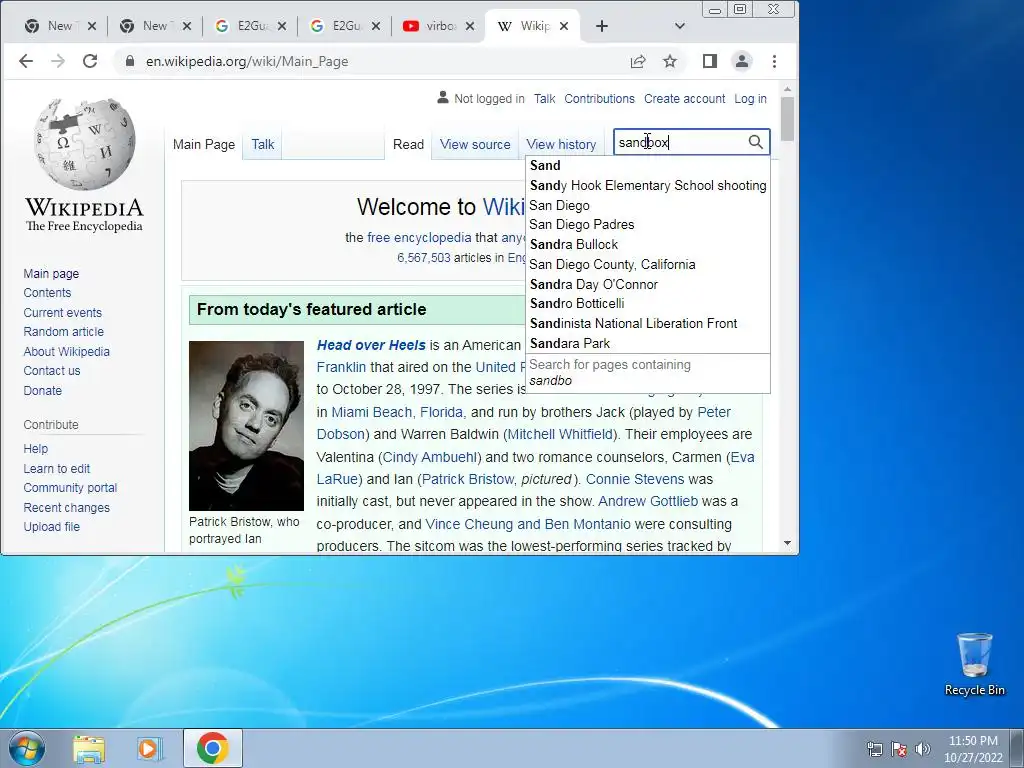Click the address bar URL
Screen dimensions: 1024x768
(247, 61)
